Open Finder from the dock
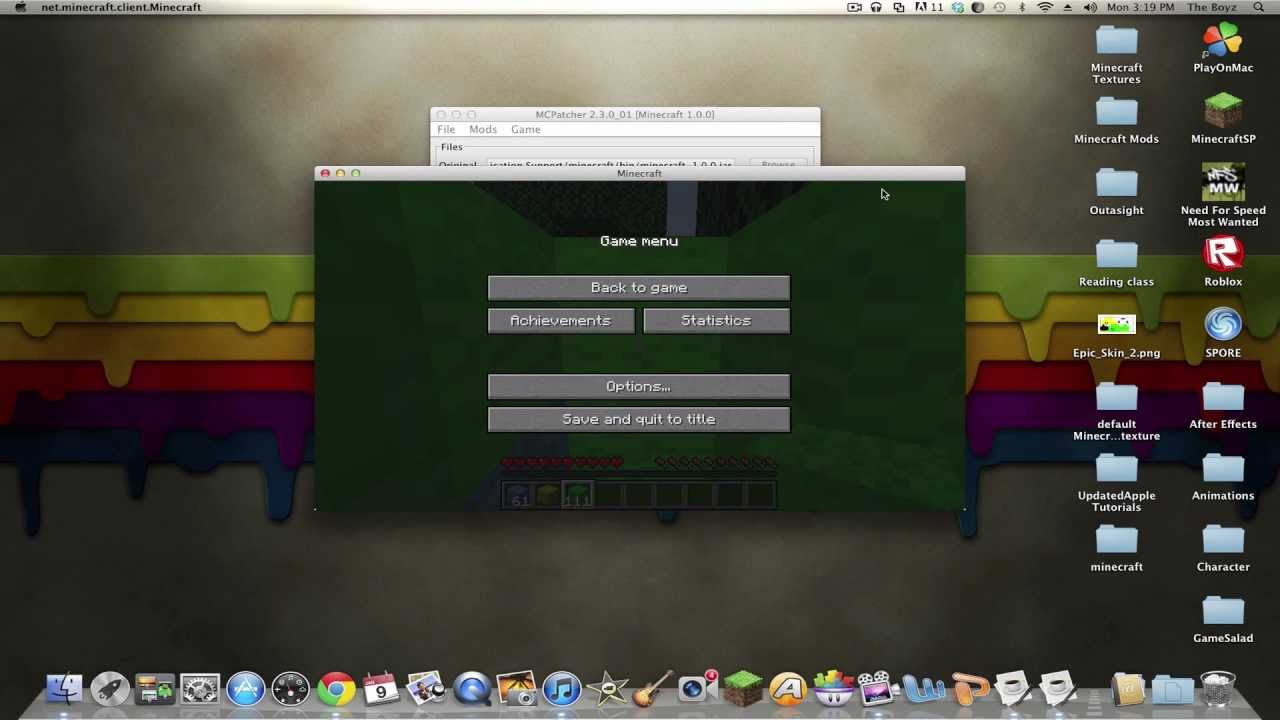The image size is (1280, 720). 65,688
